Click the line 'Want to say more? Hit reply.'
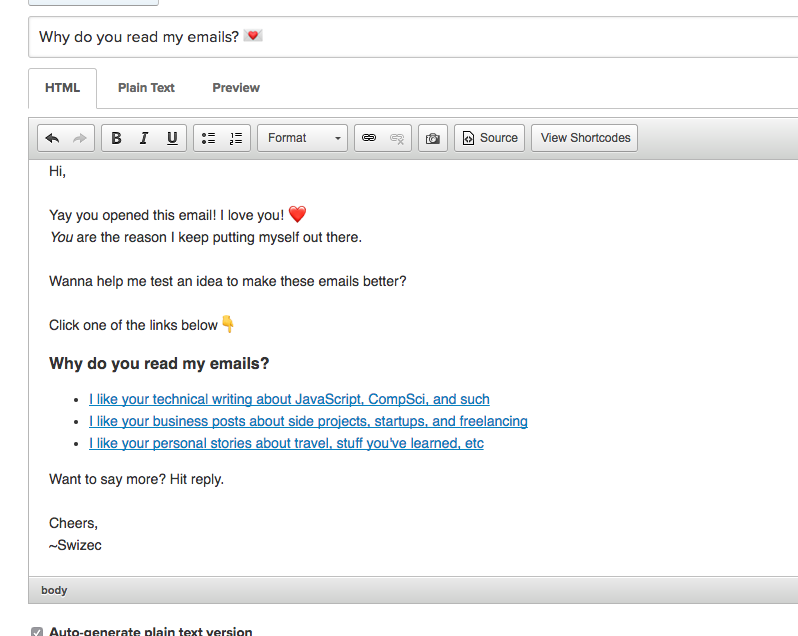The width and height of the screenshot is (798, 636). point(136,479)
